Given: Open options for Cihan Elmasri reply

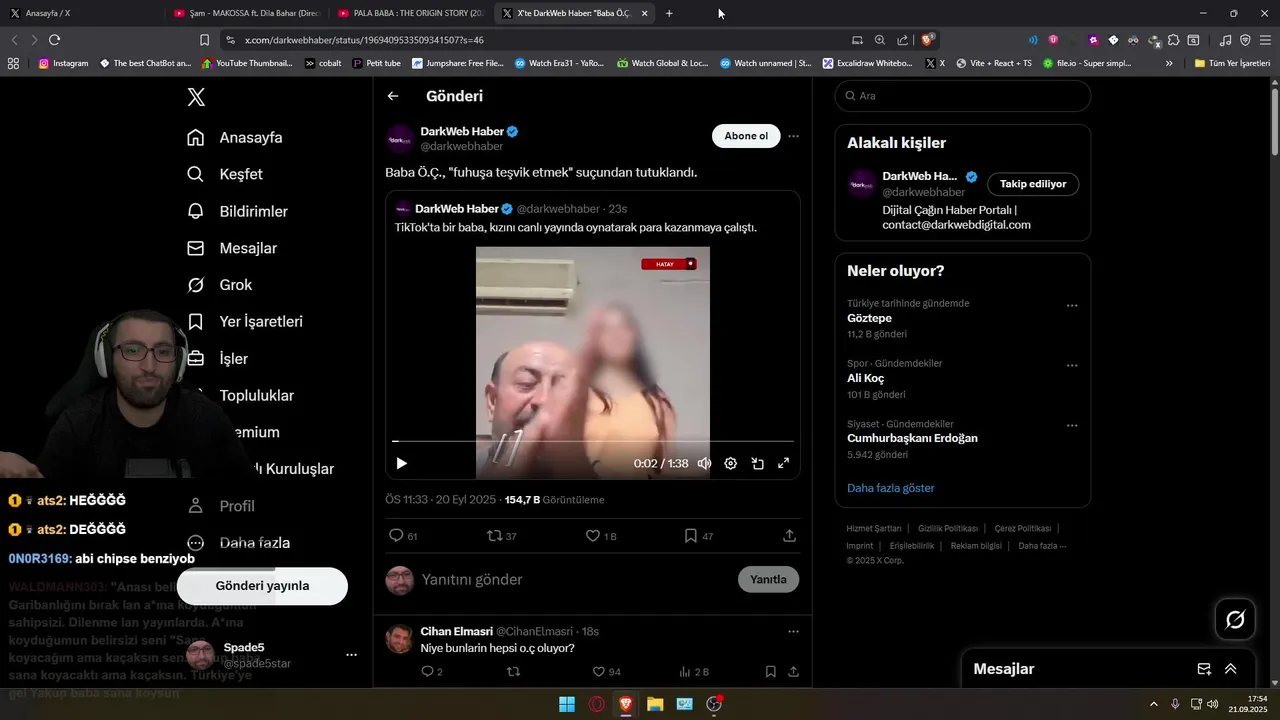Looking at the screenshot, I should coord(793,631).
